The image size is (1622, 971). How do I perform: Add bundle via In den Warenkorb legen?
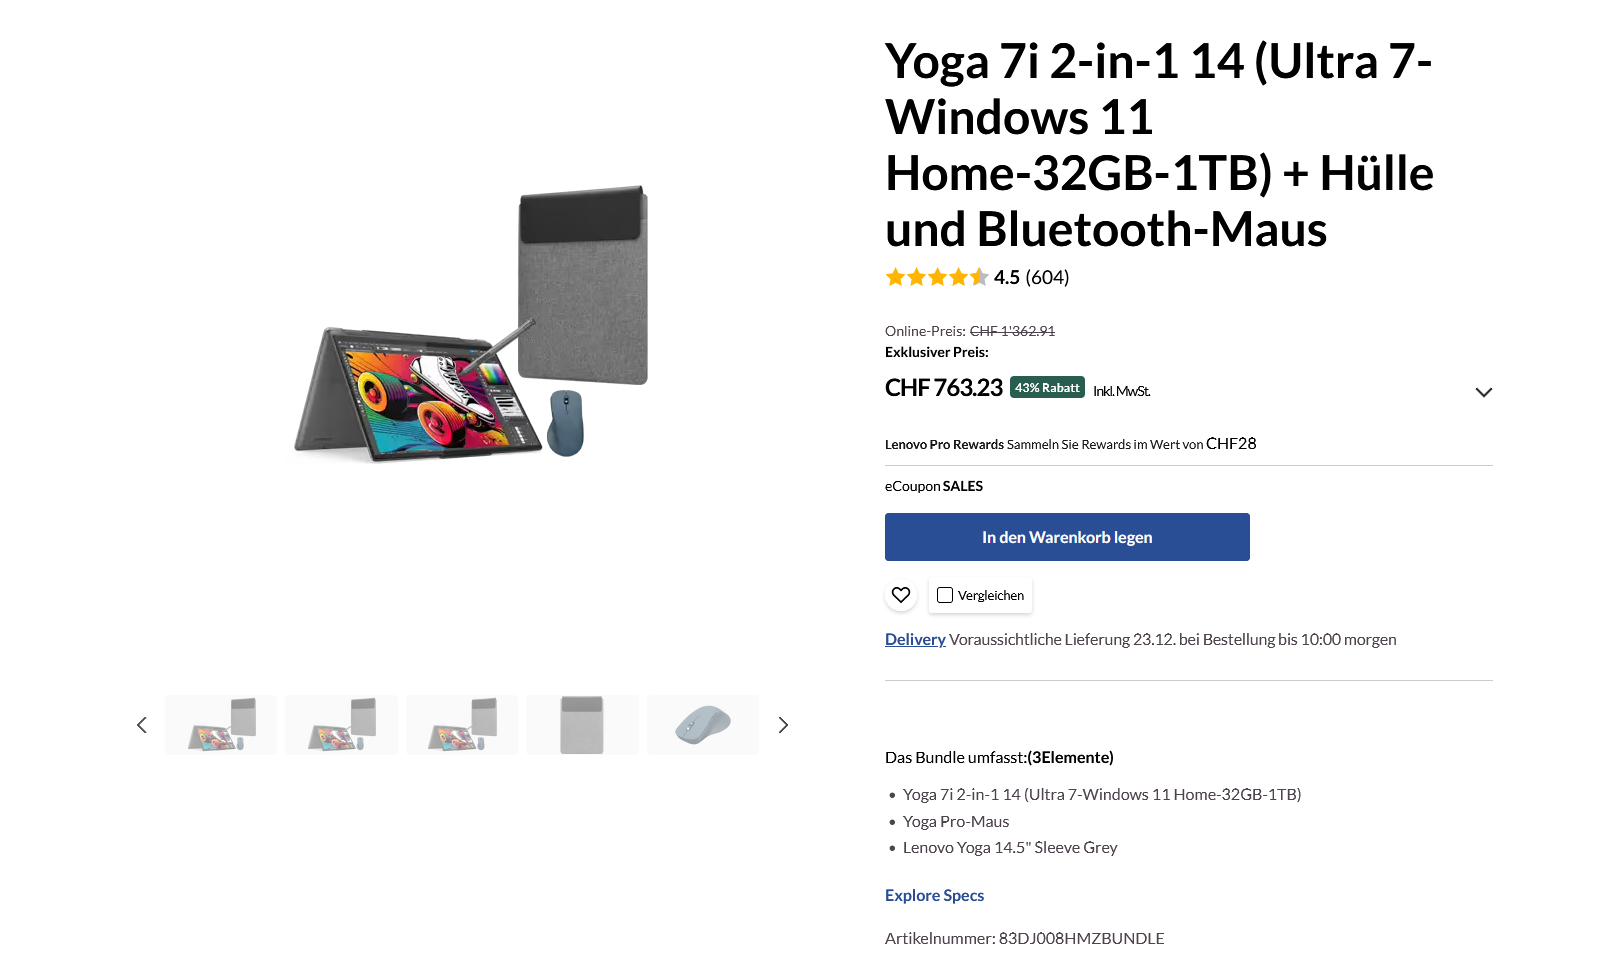pyautogui.click(x=1067, y=537)
